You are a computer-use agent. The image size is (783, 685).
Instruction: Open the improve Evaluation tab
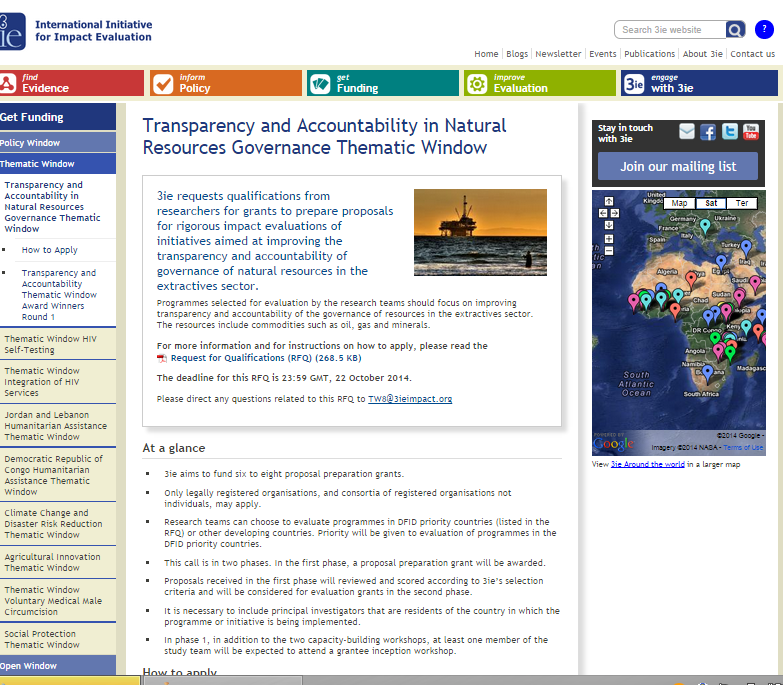[539, 83]
